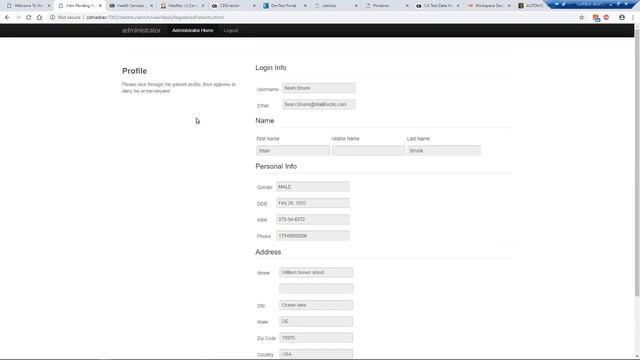Click the red extension icon in toolbar
Screen dimensions: 640x360
click(607, 18)
